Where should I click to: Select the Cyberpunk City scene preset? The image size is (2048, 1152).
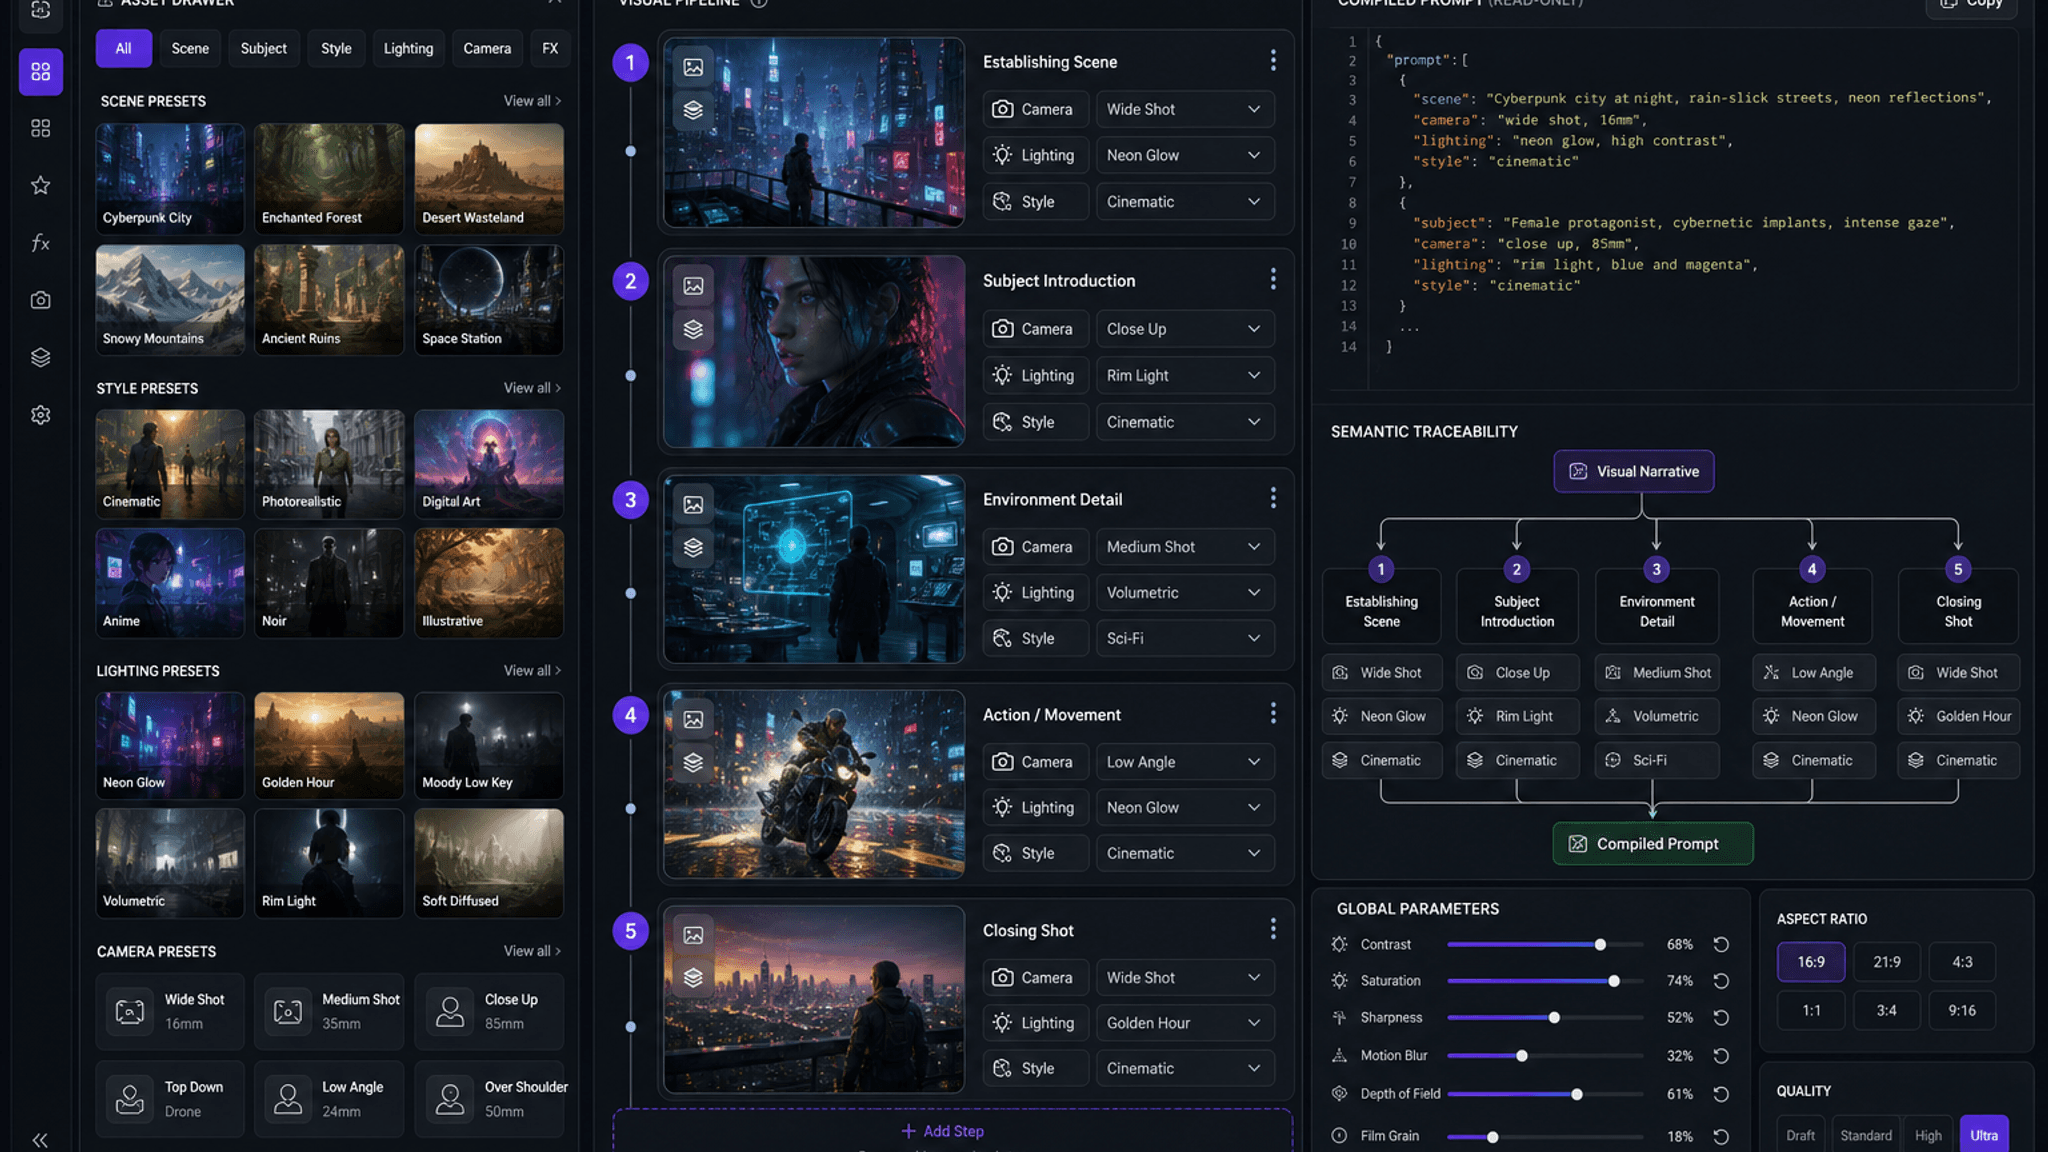pos(170,179)
